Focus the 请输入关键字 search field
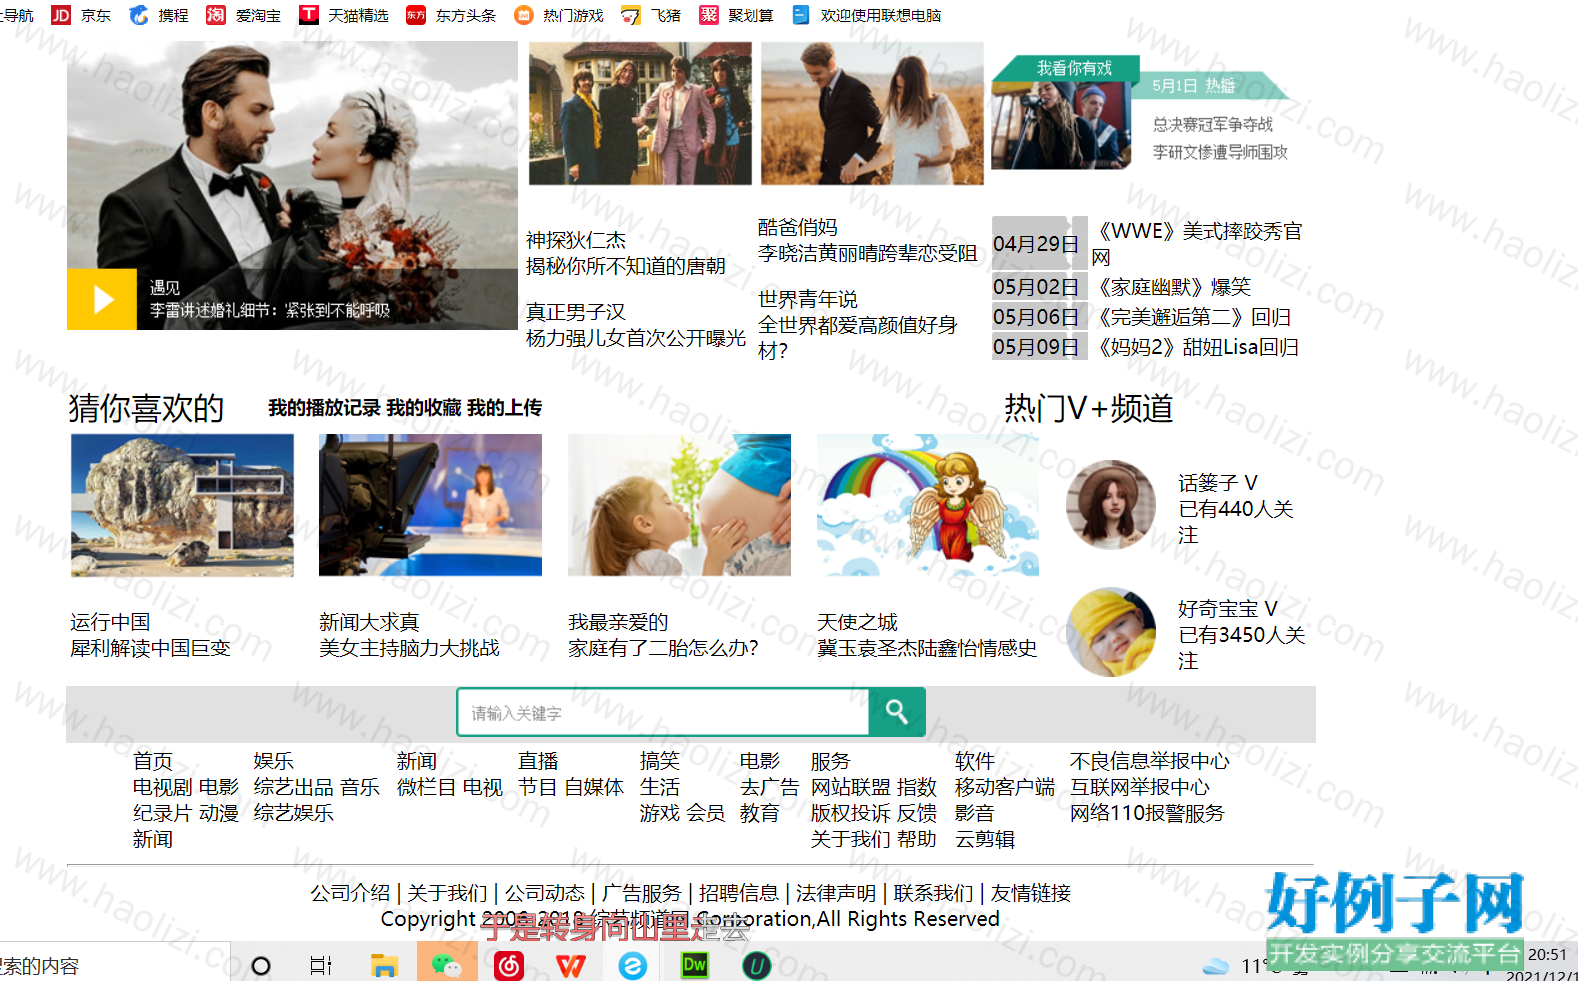The image size is (1578, 981). tap(663, 712)
